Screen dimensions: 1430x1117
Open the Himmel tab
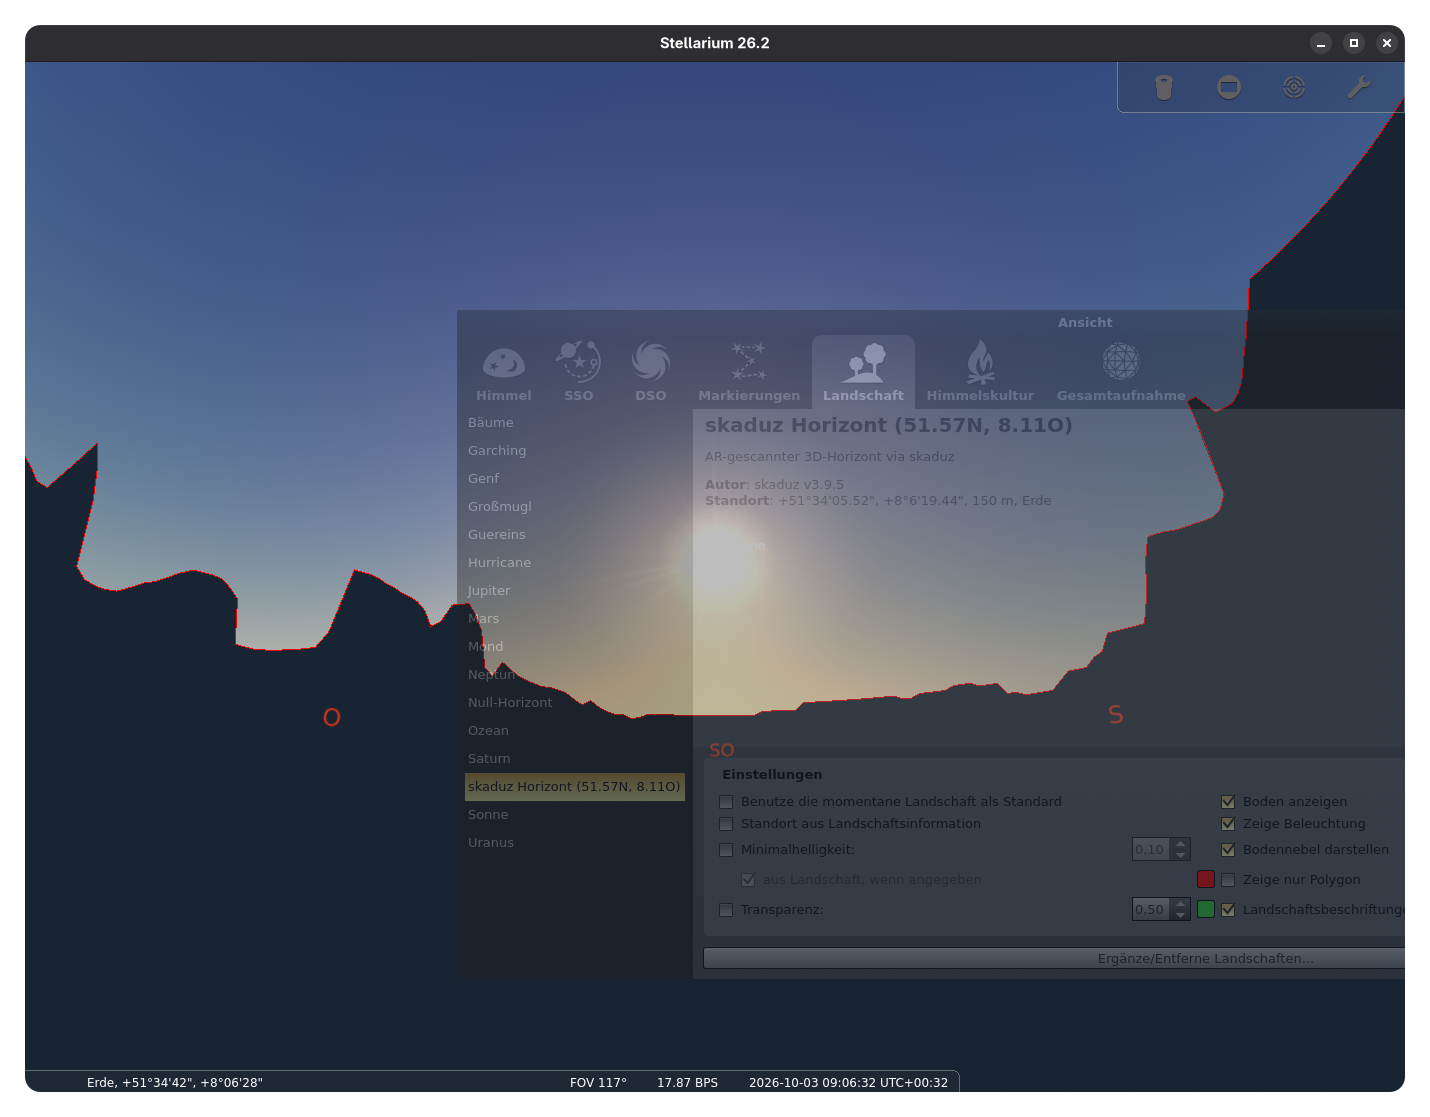coord(504,372)
